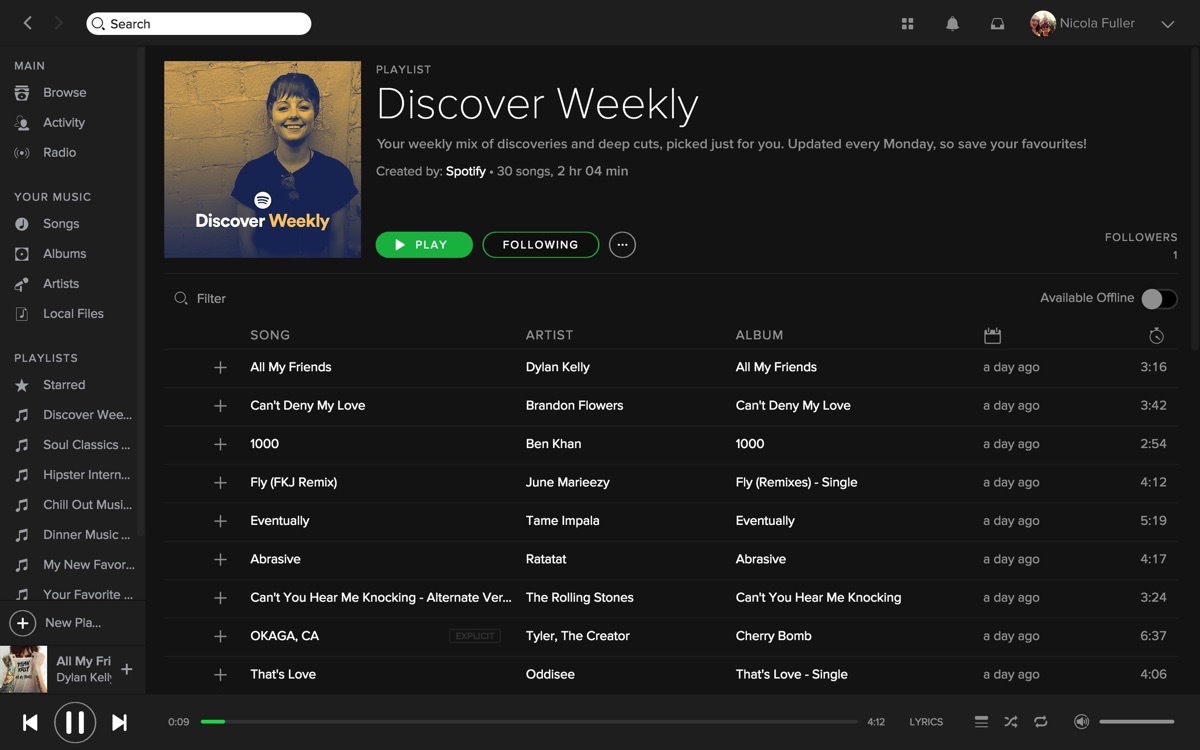Toggle the Available Offline switch
Image resolution: width=1200 pixels, height=750 pixels.
1159,299
